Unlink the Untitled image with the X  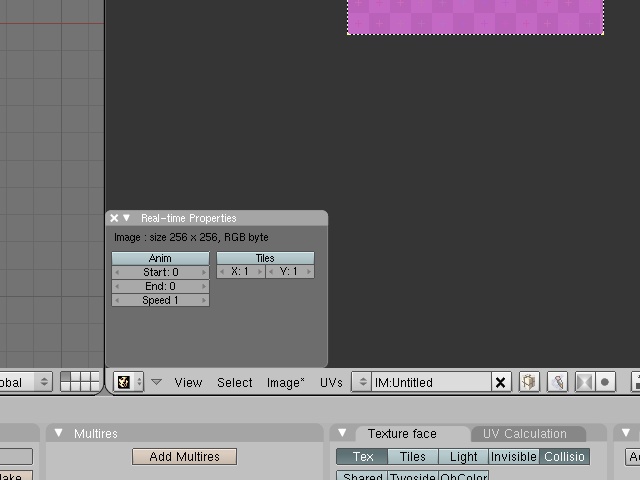pos(501,382)
